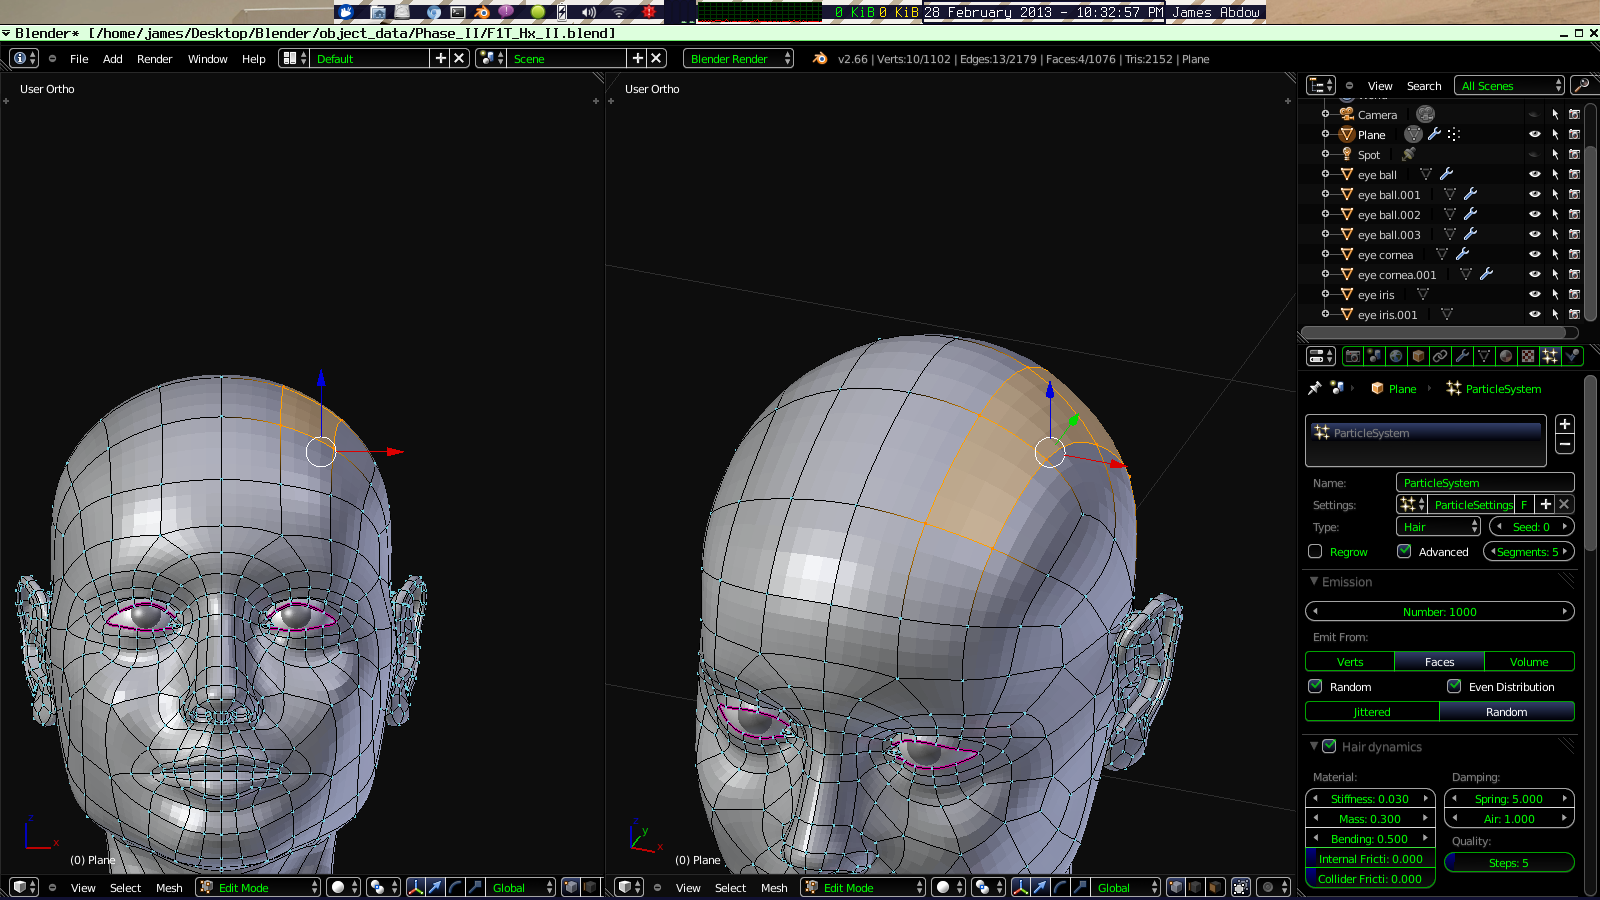1600x900 pixels.
Task: Click the pin icon in properties breadcrumb
Action: tap(1315, 388)
